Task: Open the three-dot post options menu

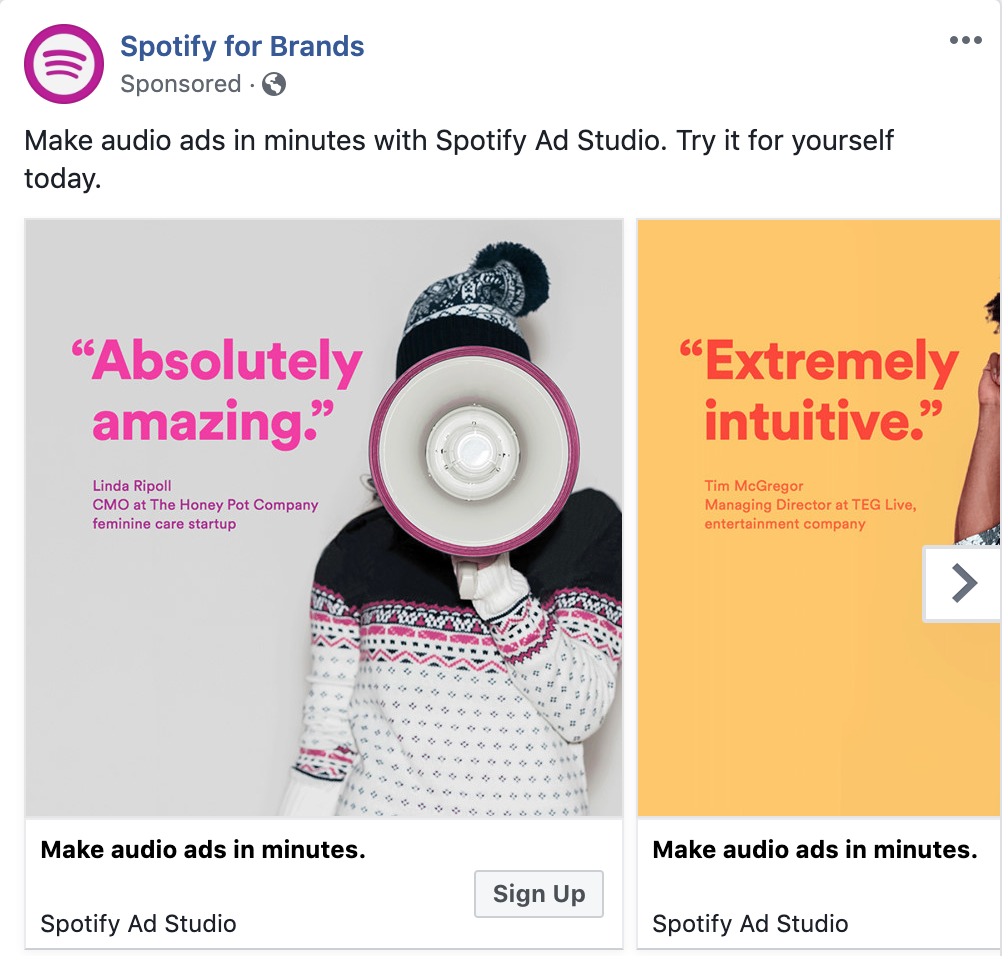Action: (965, 40)
